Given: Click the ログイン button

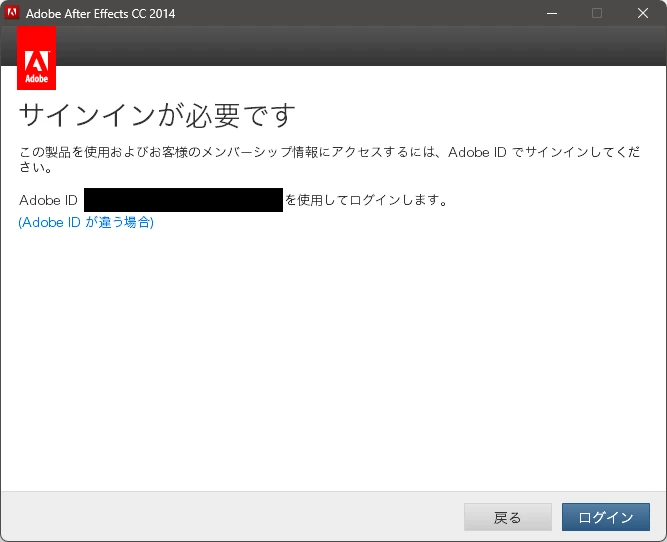Looking at the screenshot, I should click(x=605, y=517).
